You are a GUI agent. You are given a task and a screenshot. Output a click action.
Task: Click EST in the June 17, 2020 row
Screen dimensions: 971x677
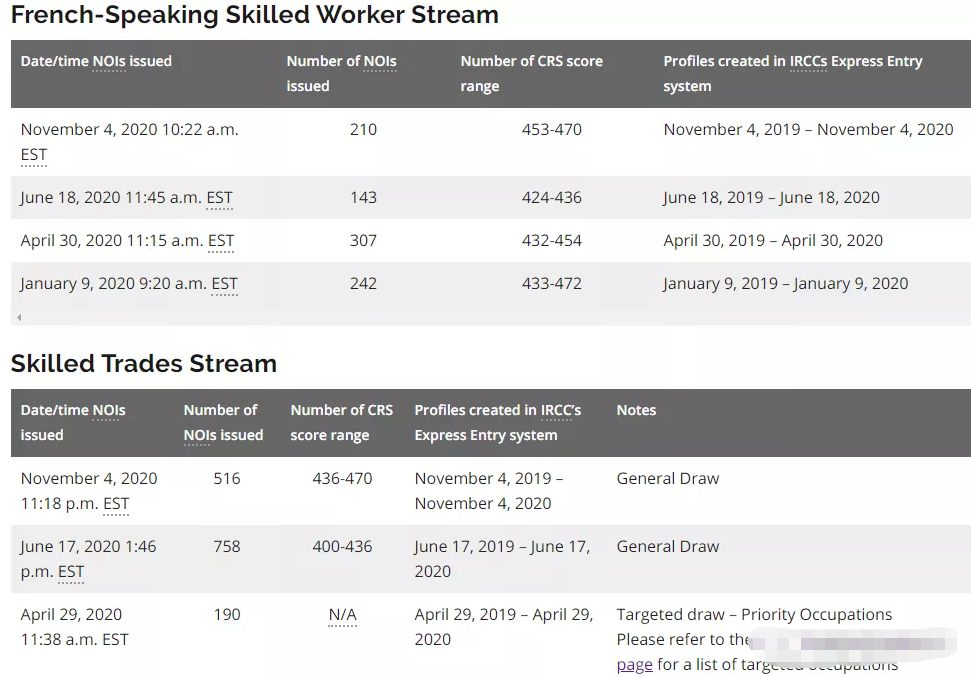[71, 572]
